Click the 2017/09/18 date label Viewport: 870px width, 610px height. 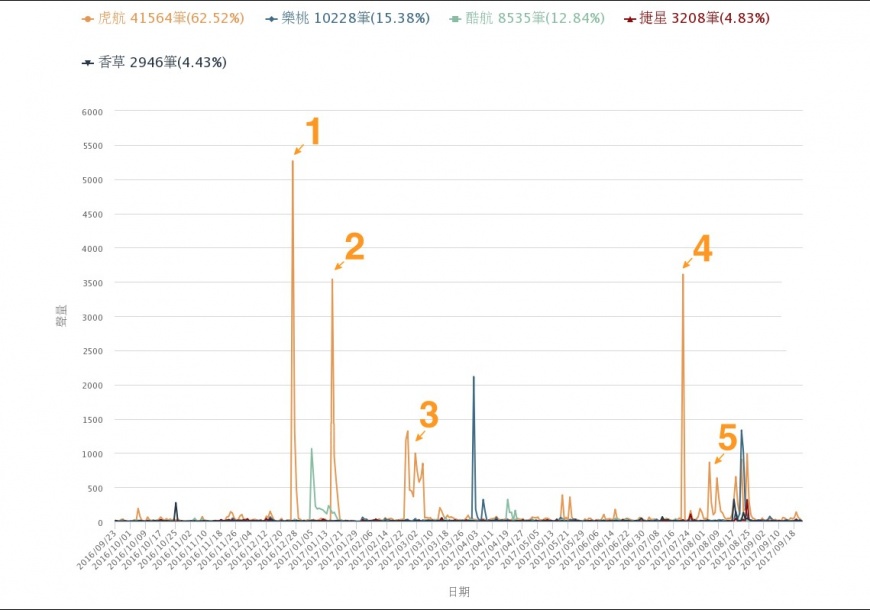pyautogui.click(x=777, y=549)
